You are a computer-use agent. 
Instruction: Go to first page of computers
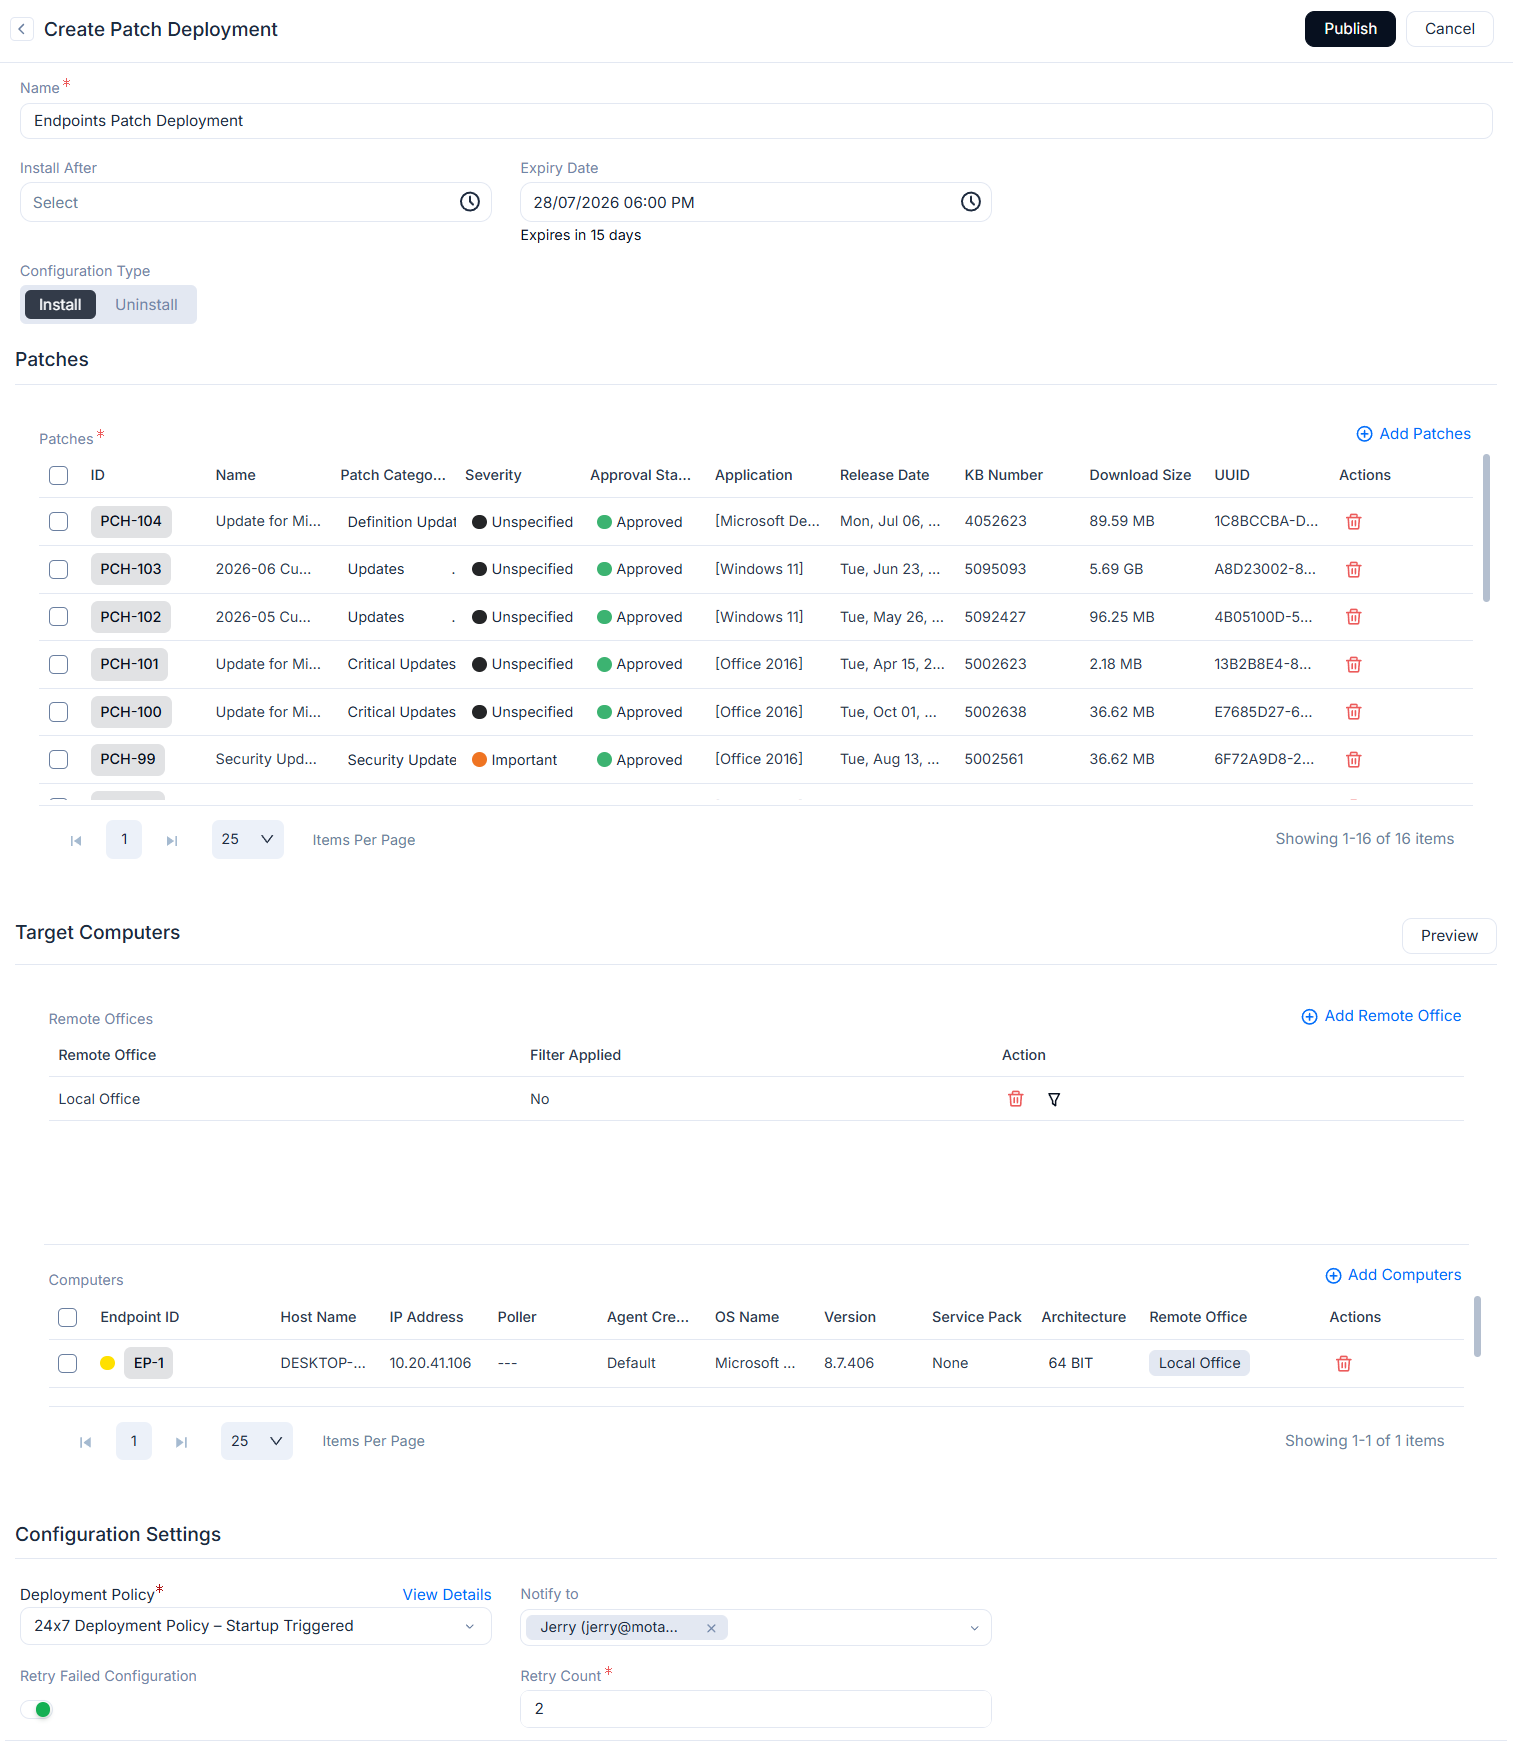pyautogui.click(x=86, y=1442)
